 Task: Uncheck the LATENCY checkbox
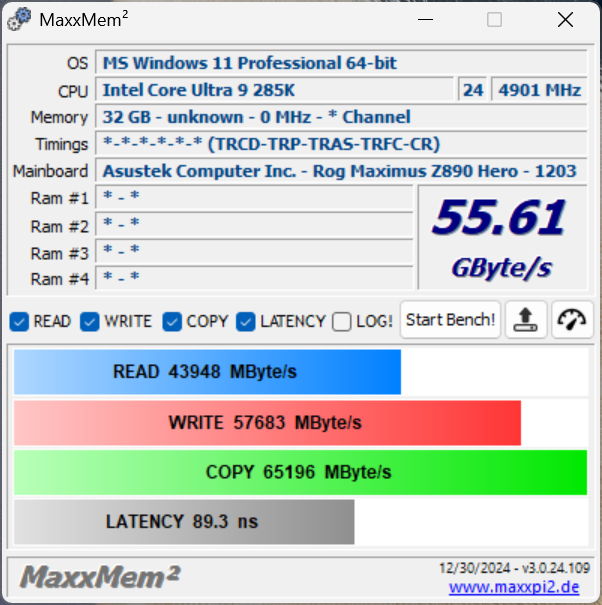[x=246, y=321]
